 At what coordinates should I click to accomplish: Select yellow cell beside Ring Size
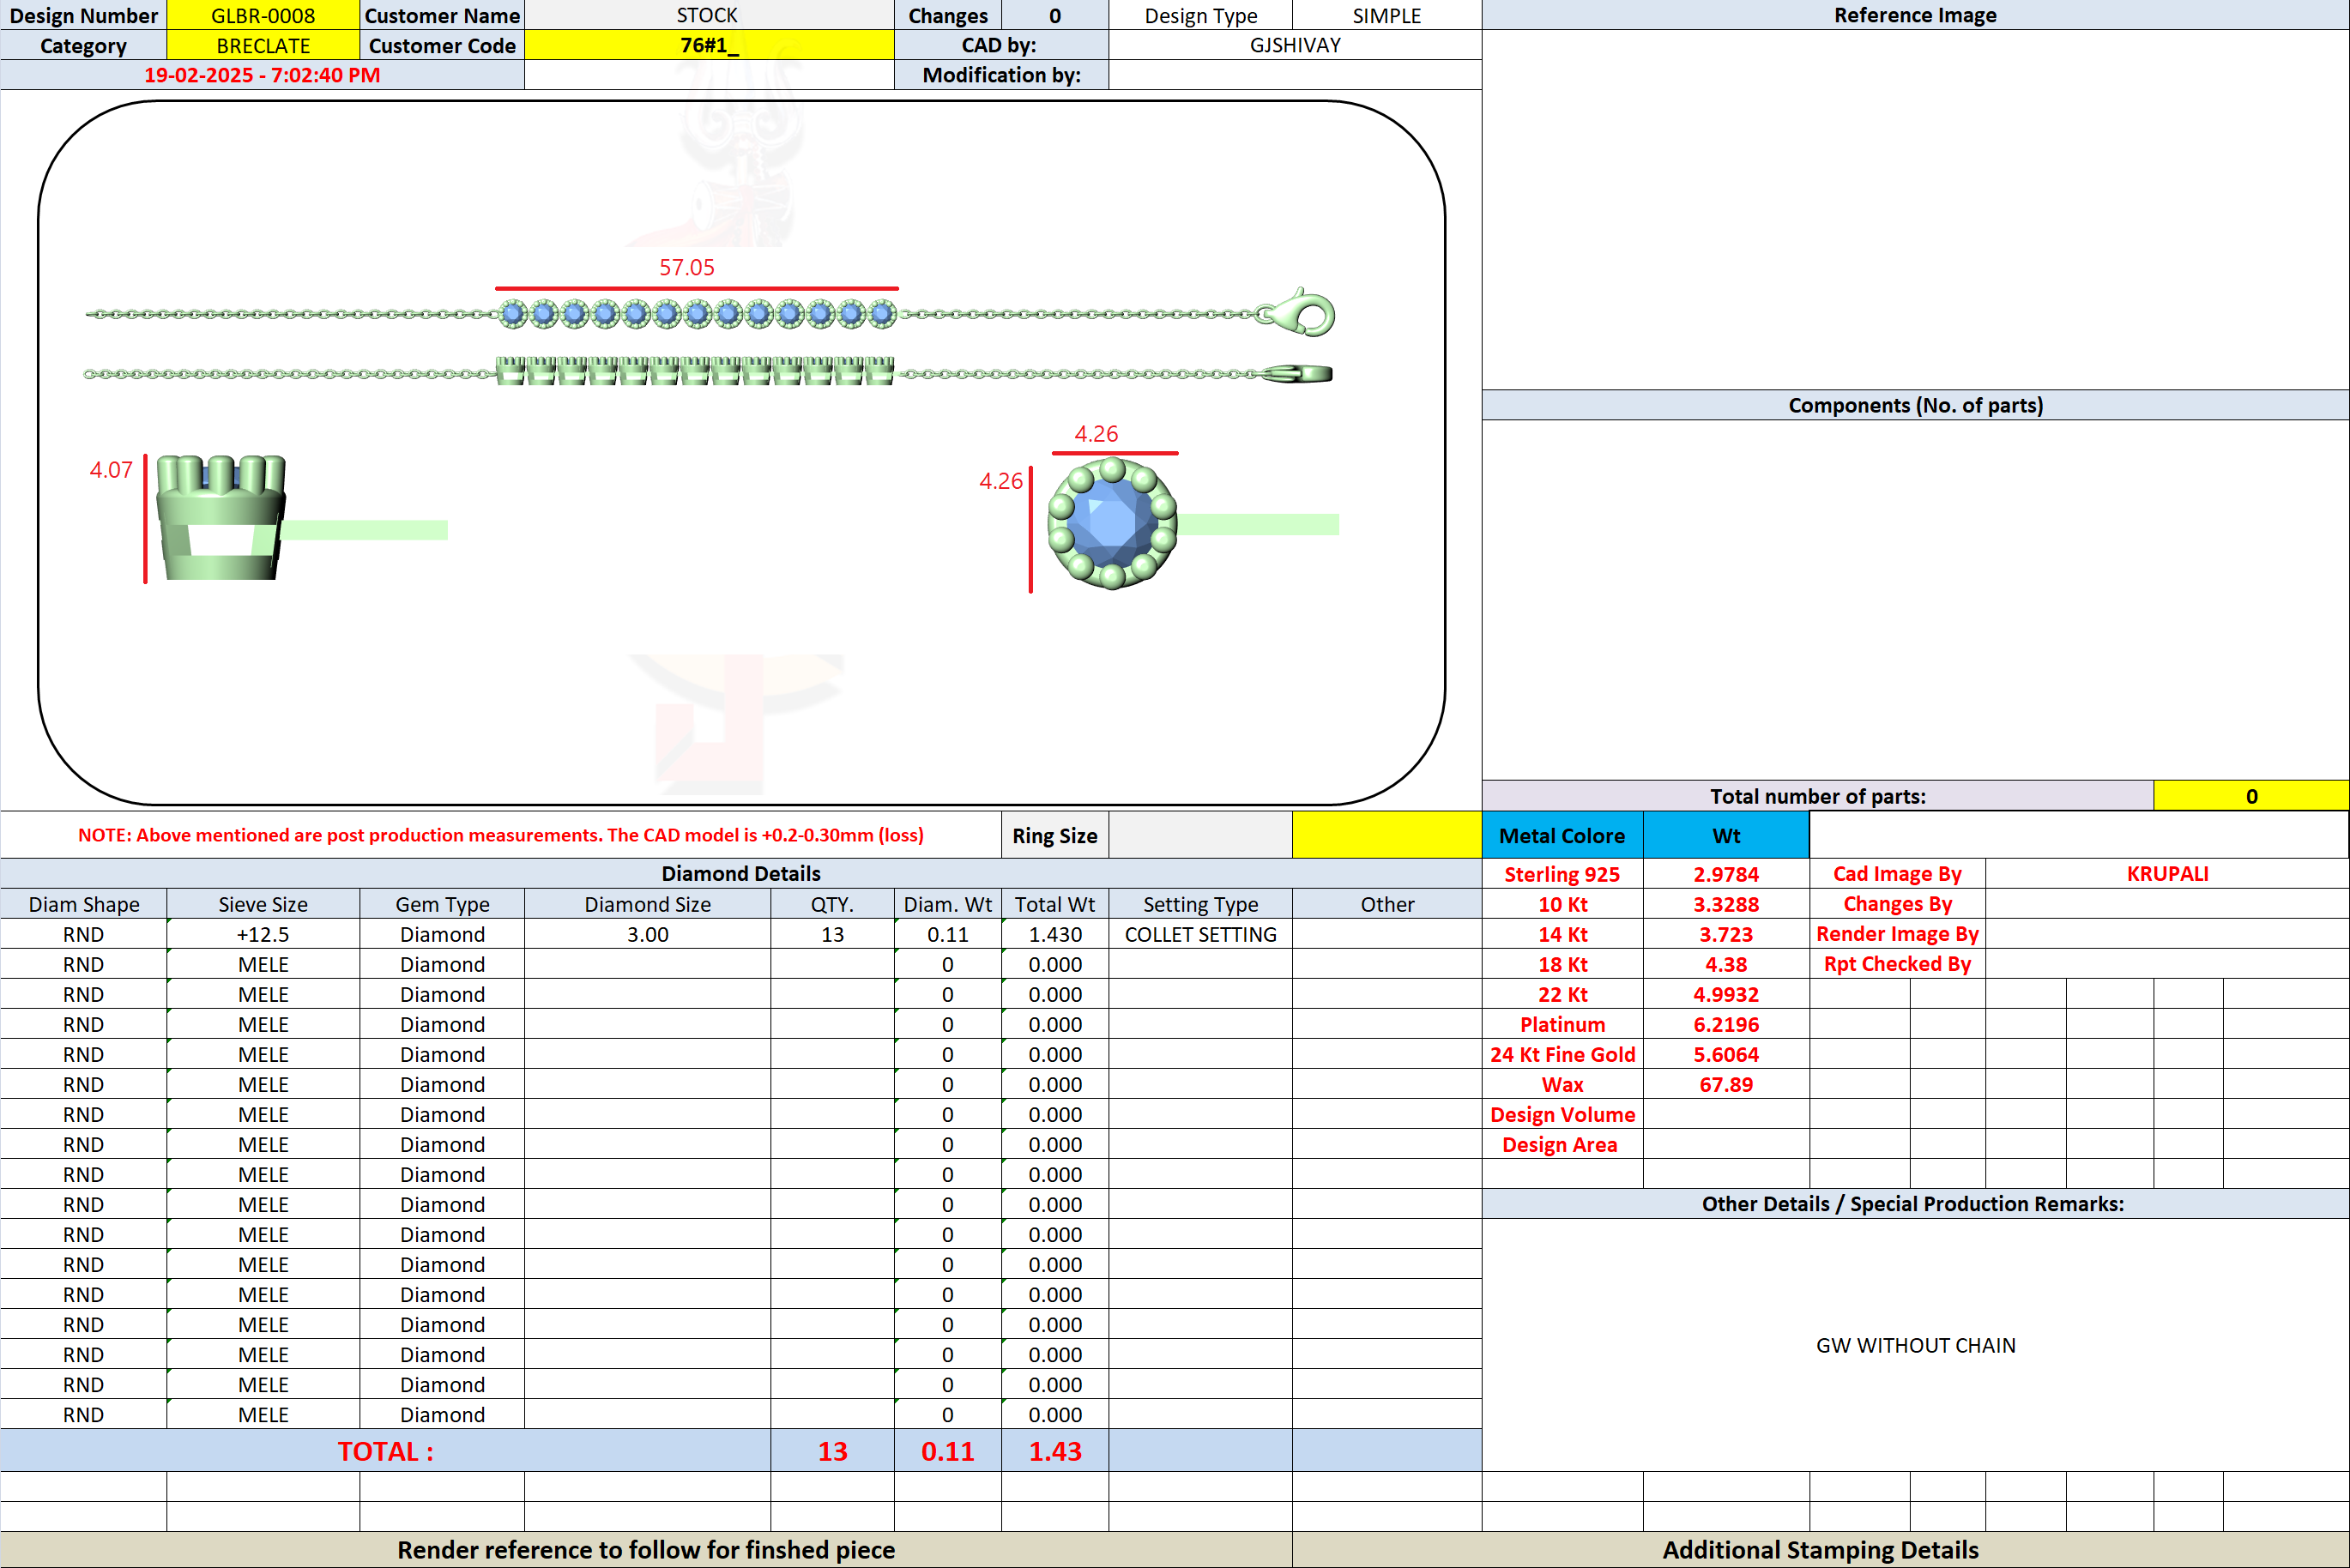(x=1387, y=835)
